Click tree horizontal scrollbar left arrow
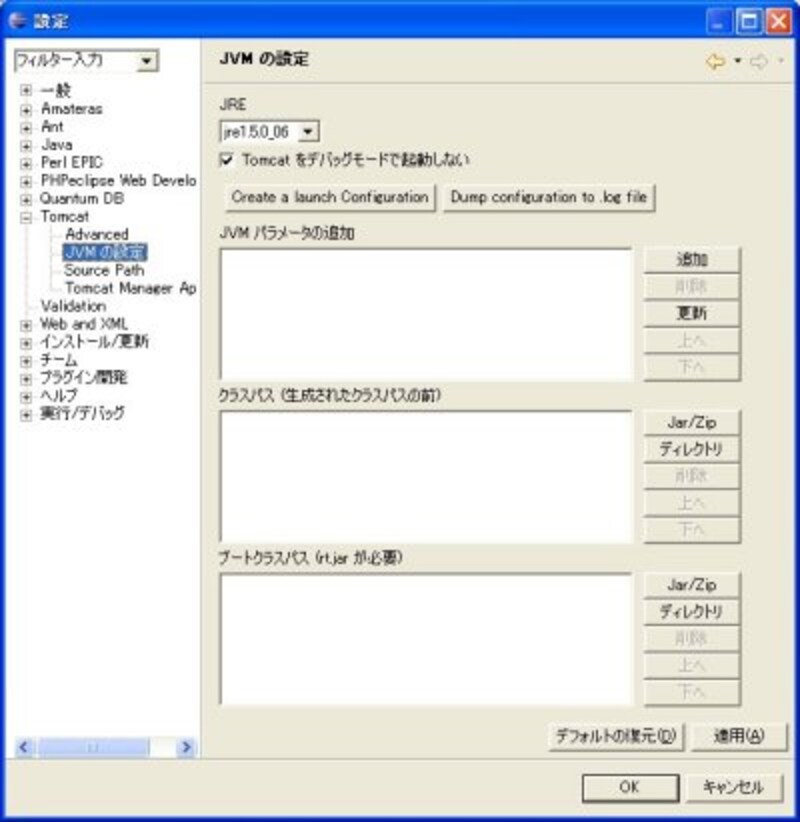The image size is (800, 822). (24, 747)
